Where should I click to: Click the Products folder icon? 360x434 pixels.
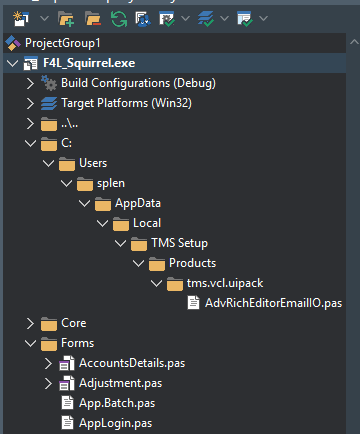tap(157, 264)
